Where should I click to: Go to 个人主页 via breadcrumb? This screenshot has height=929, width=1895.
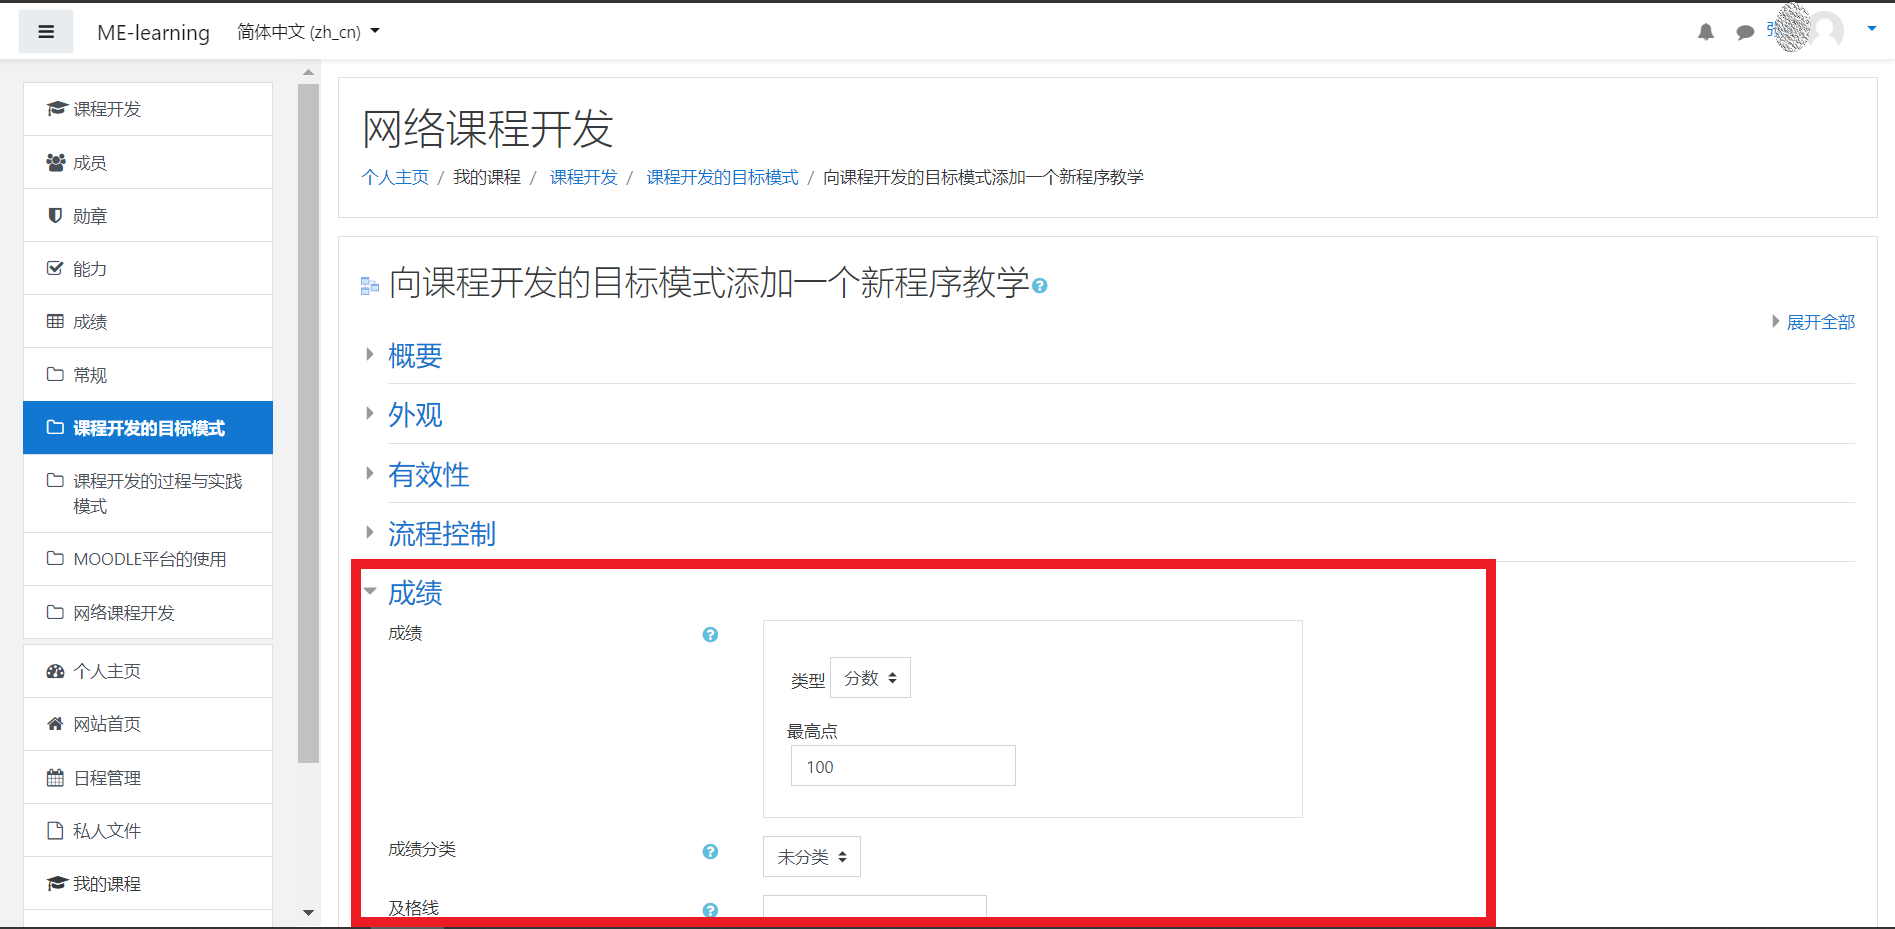tap(394, 177)
